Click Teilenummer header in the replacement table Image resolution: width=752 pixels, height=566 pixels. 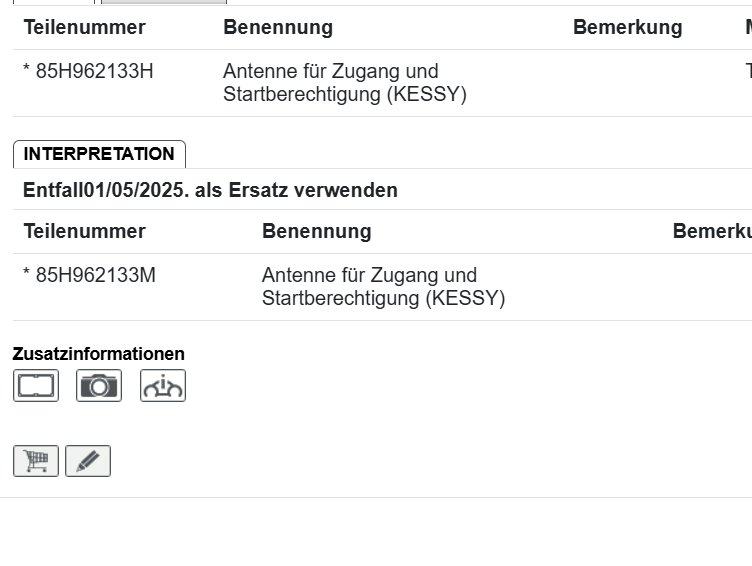coord(84,232)
